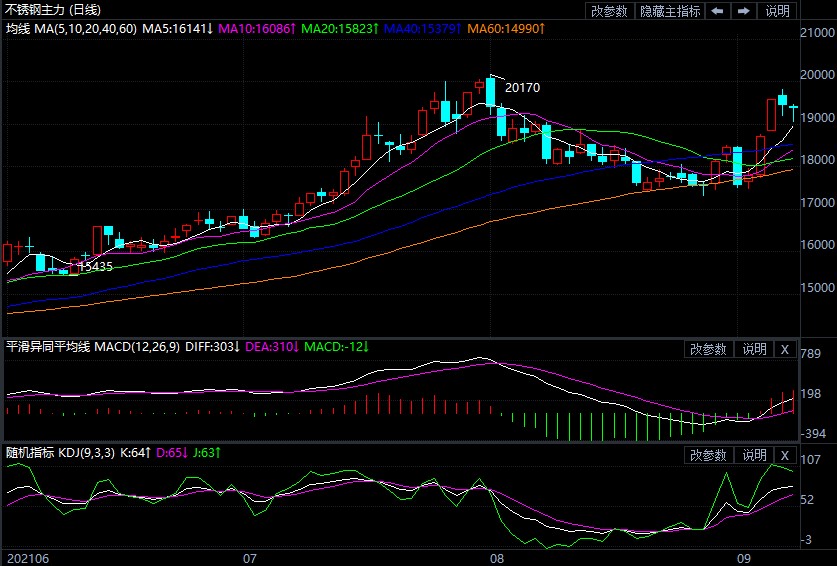The image size is (837, 566).
Task: Click 说明 in the KDJ panel
Action: (x=753, y=455)
